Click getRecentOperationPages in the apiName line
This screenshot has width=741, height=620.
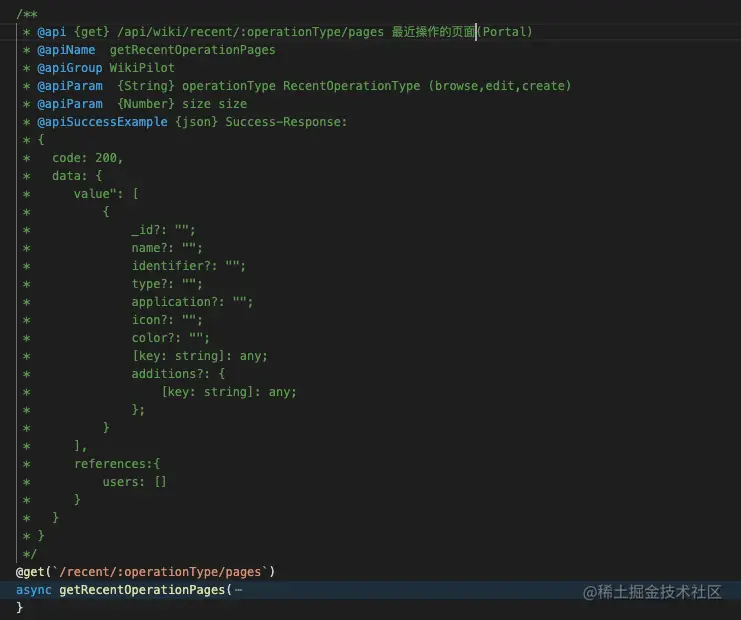point(192,50)
